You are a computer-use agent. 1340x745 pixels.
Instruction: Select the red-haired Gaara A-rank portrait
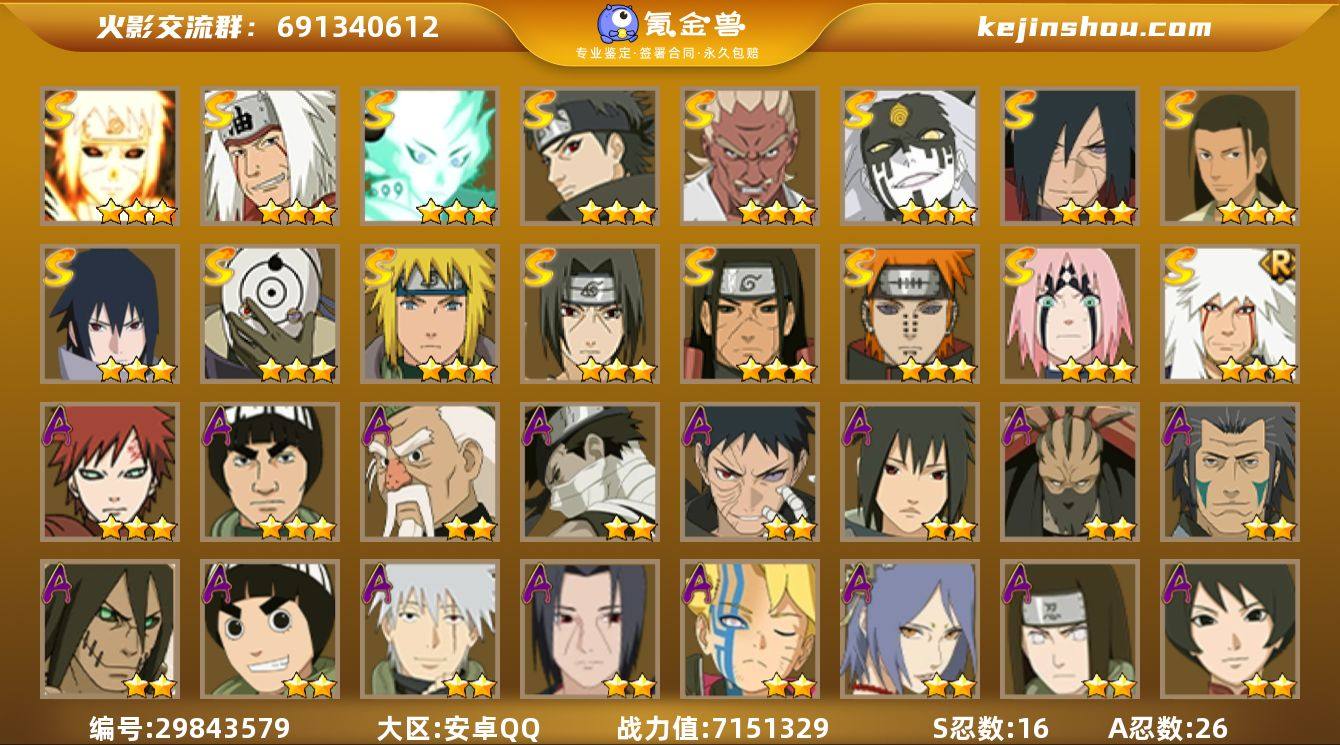[109, 471]
